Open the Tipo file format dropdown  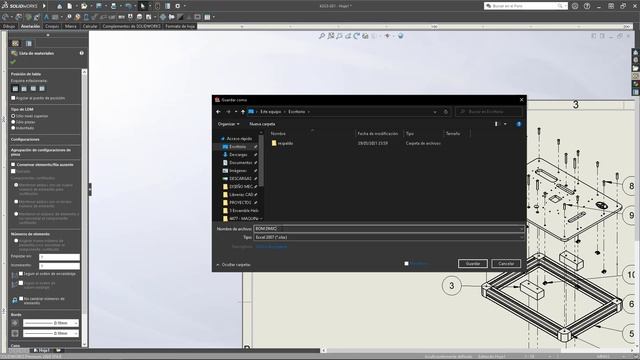[x=389, y=237]
